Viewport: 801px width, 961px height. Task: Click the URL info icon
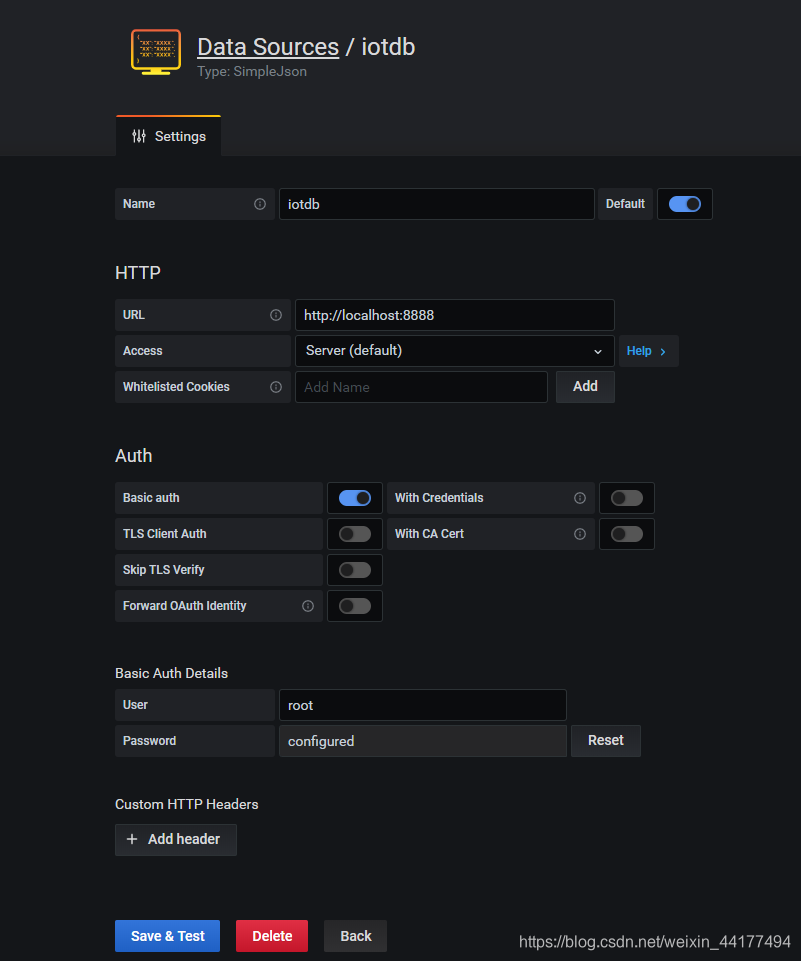276,315
